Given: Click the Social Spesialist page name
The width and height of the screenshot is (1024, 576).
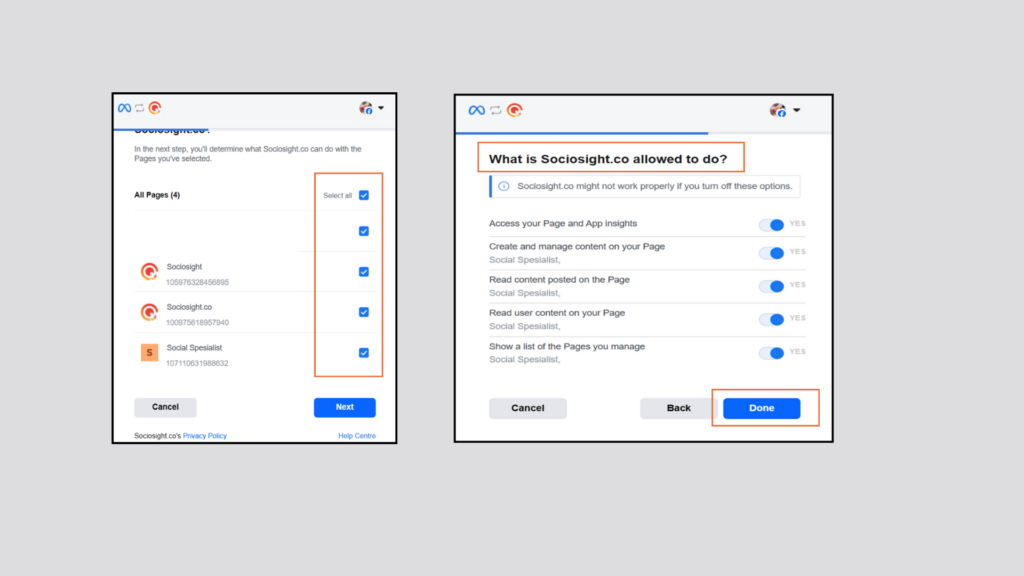Looking at the screenshot, I should pyautogui.click(x=194, y=347).
